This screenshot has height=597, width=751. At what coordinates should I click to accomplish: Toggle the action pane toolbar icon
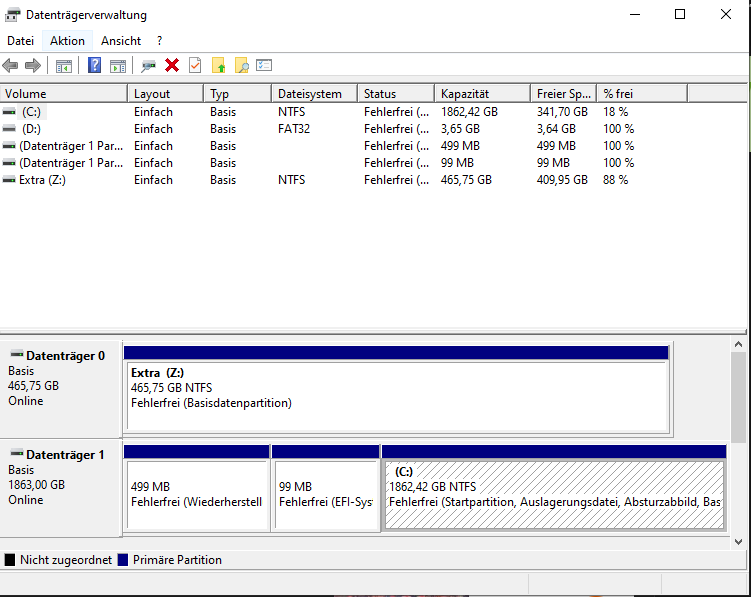[118, 66]
